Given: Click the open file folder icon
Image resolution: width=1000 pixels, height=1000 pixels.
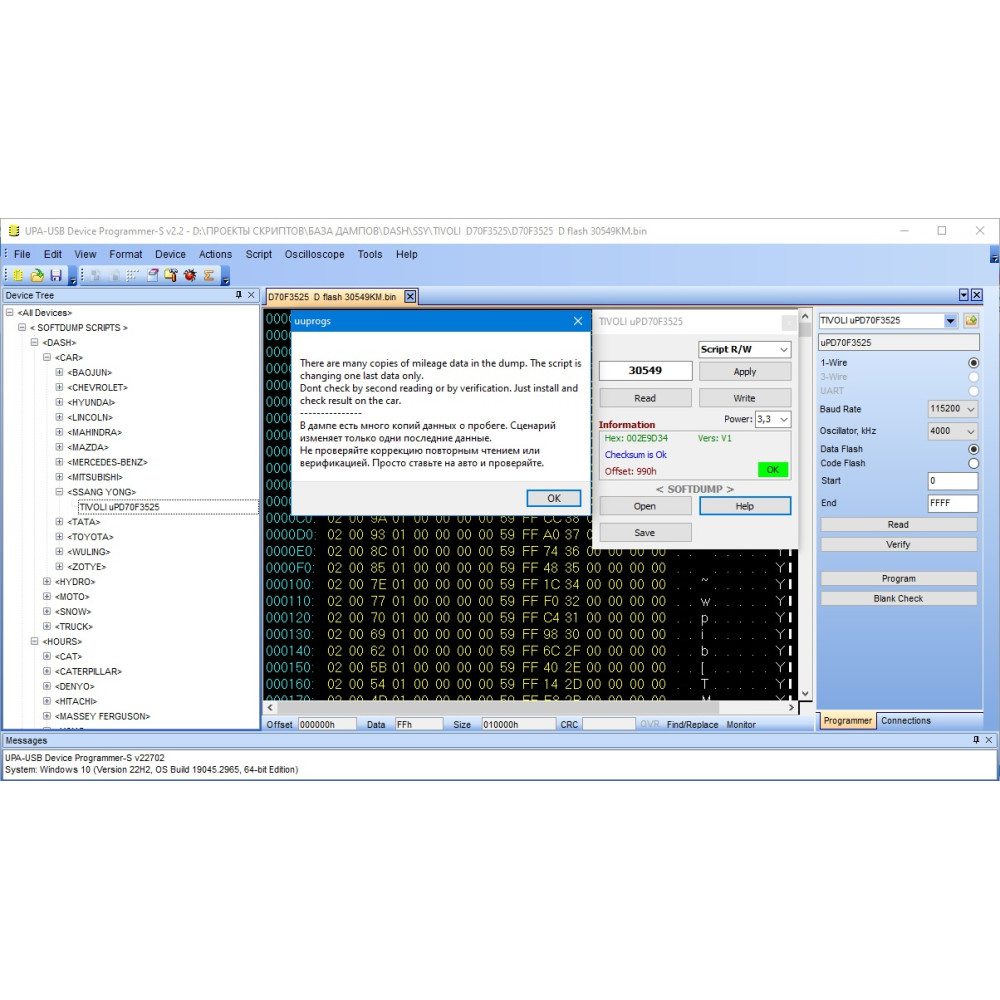Looking at the screenshot, I should click(x=37, y=276).
